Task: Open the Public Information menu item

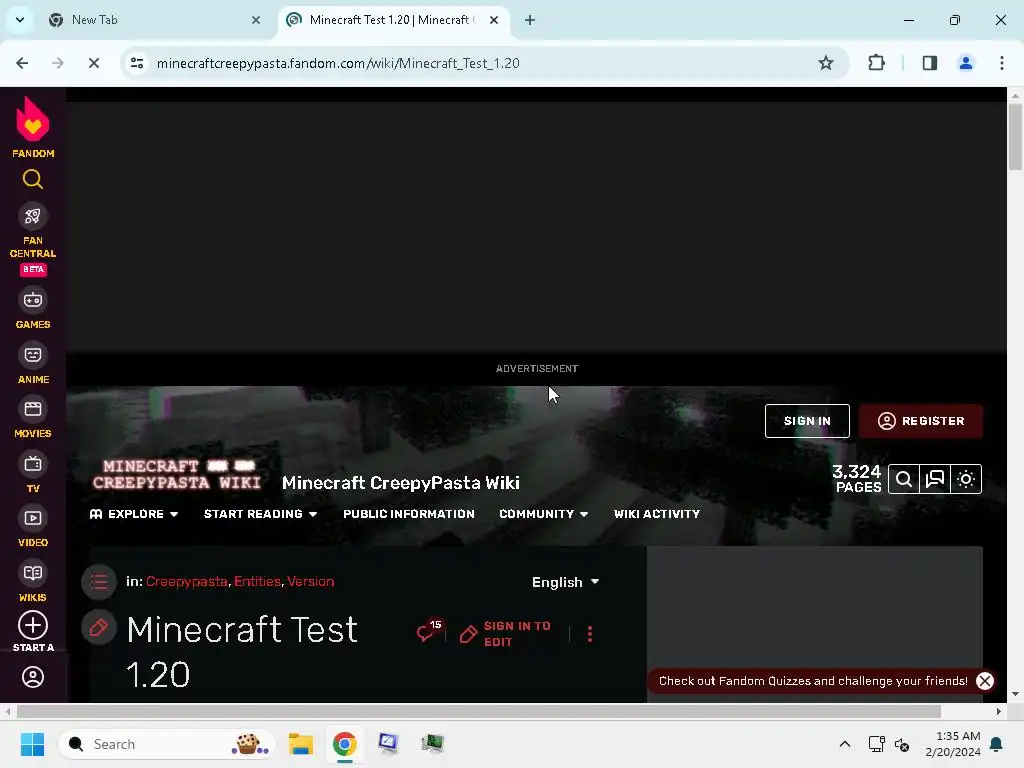Action: pyautogui.click(x=409, y=514)
